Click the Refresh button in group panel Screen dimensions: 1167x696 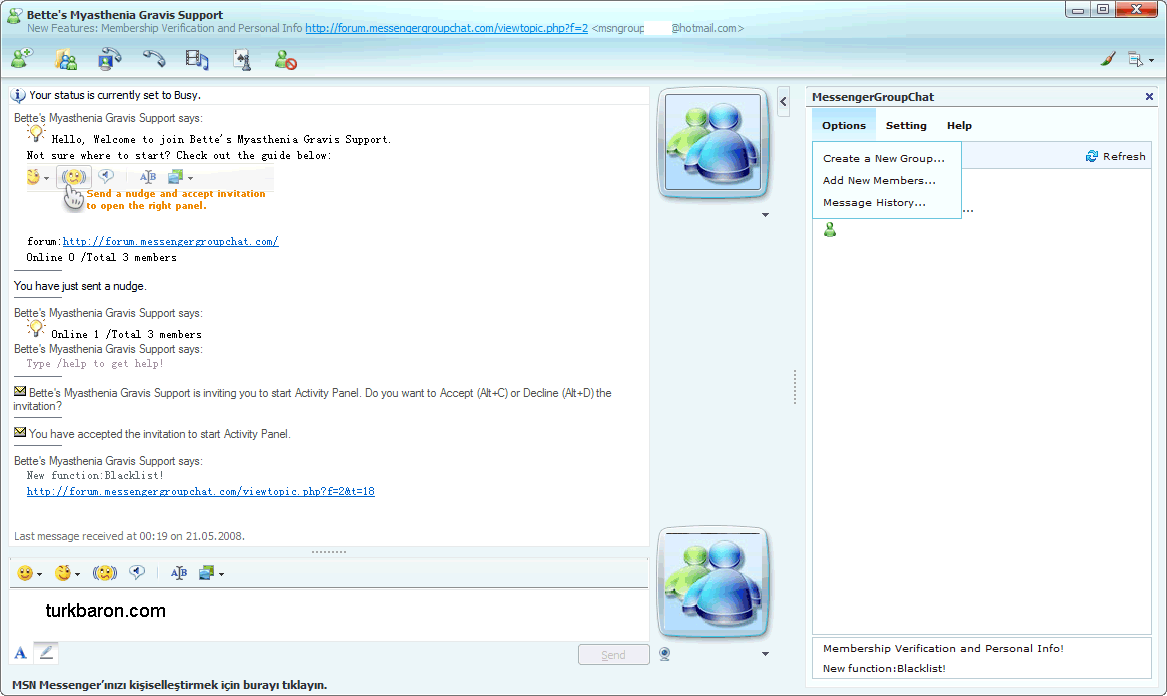(1115, 156)
